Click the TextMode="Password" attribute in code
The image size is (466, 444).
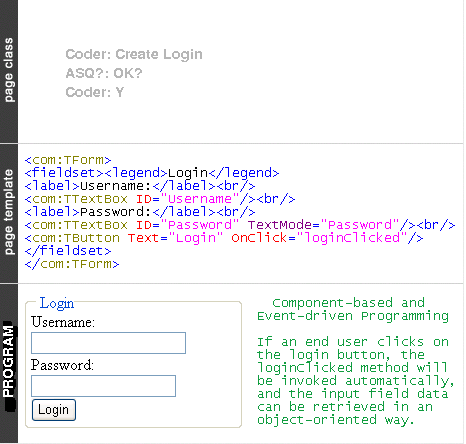point(323,225)
